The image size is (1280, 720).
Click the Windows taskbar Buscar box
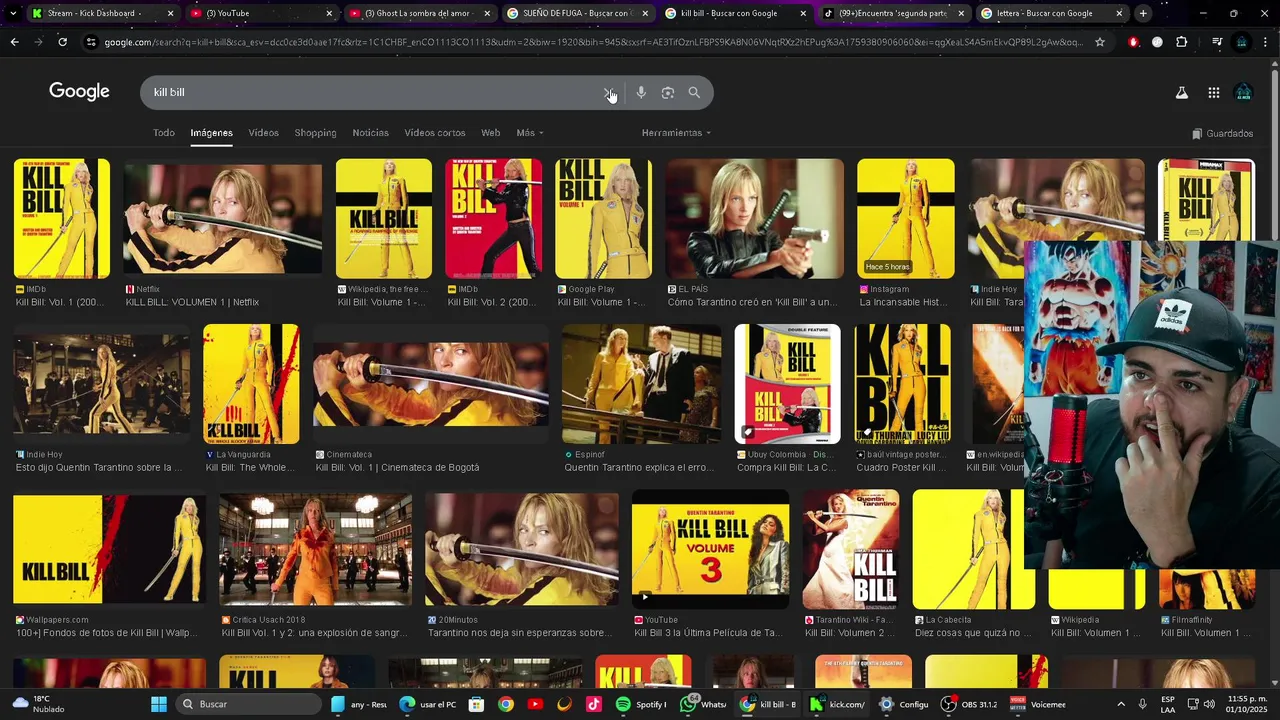(x=250, y=704)
